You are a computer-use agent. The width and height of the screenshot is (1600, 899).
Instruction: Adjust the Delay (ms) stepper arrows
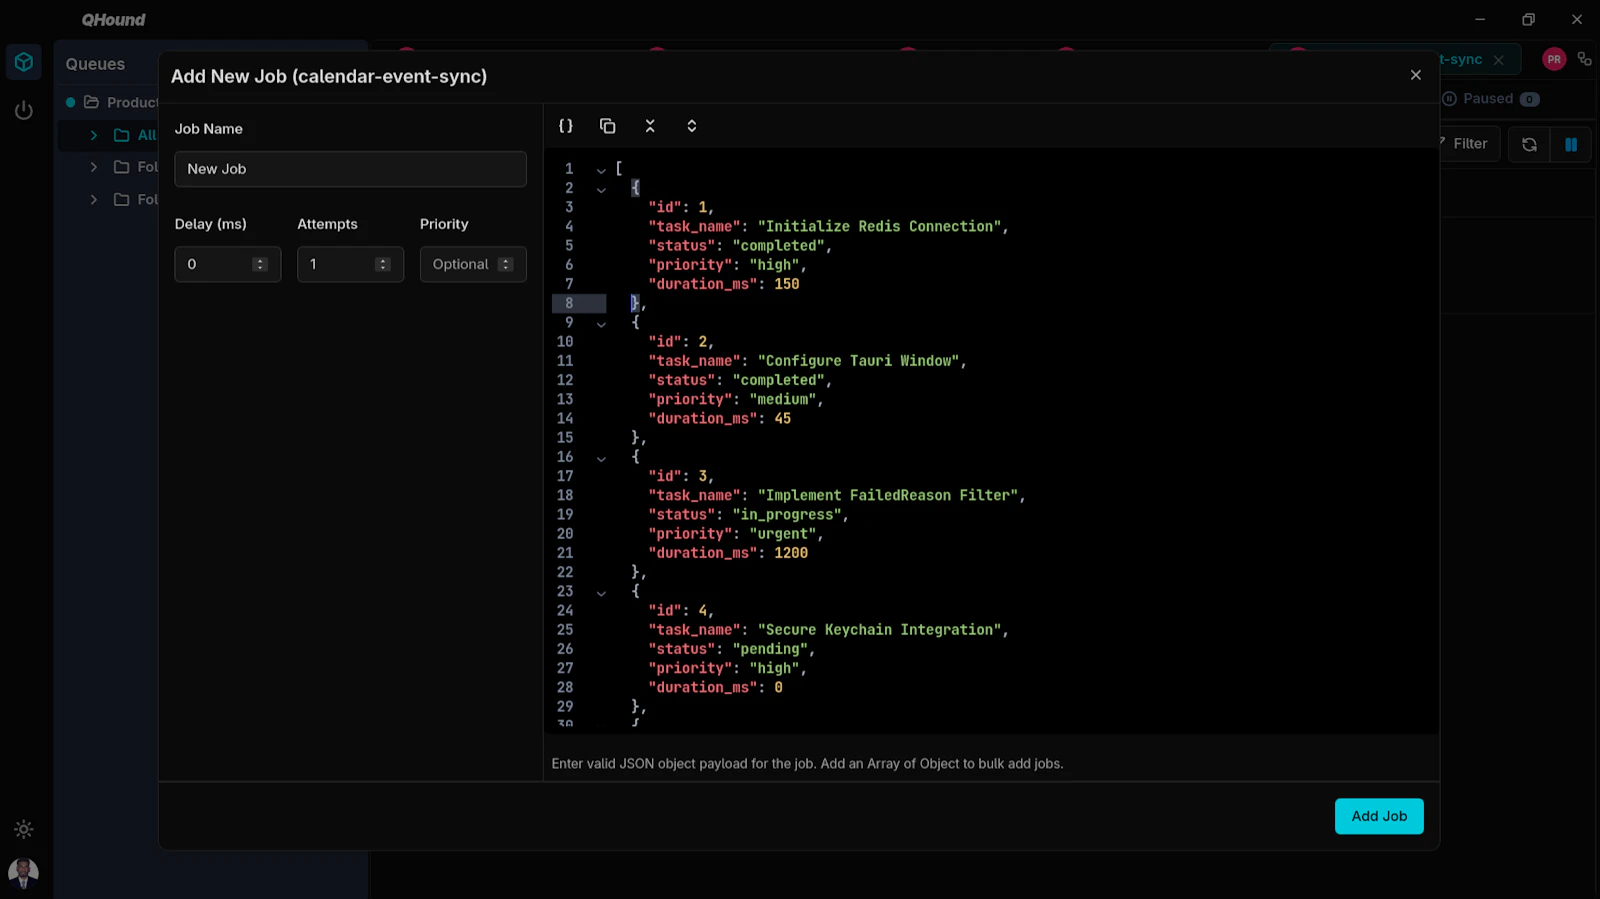tap(260, 264)
